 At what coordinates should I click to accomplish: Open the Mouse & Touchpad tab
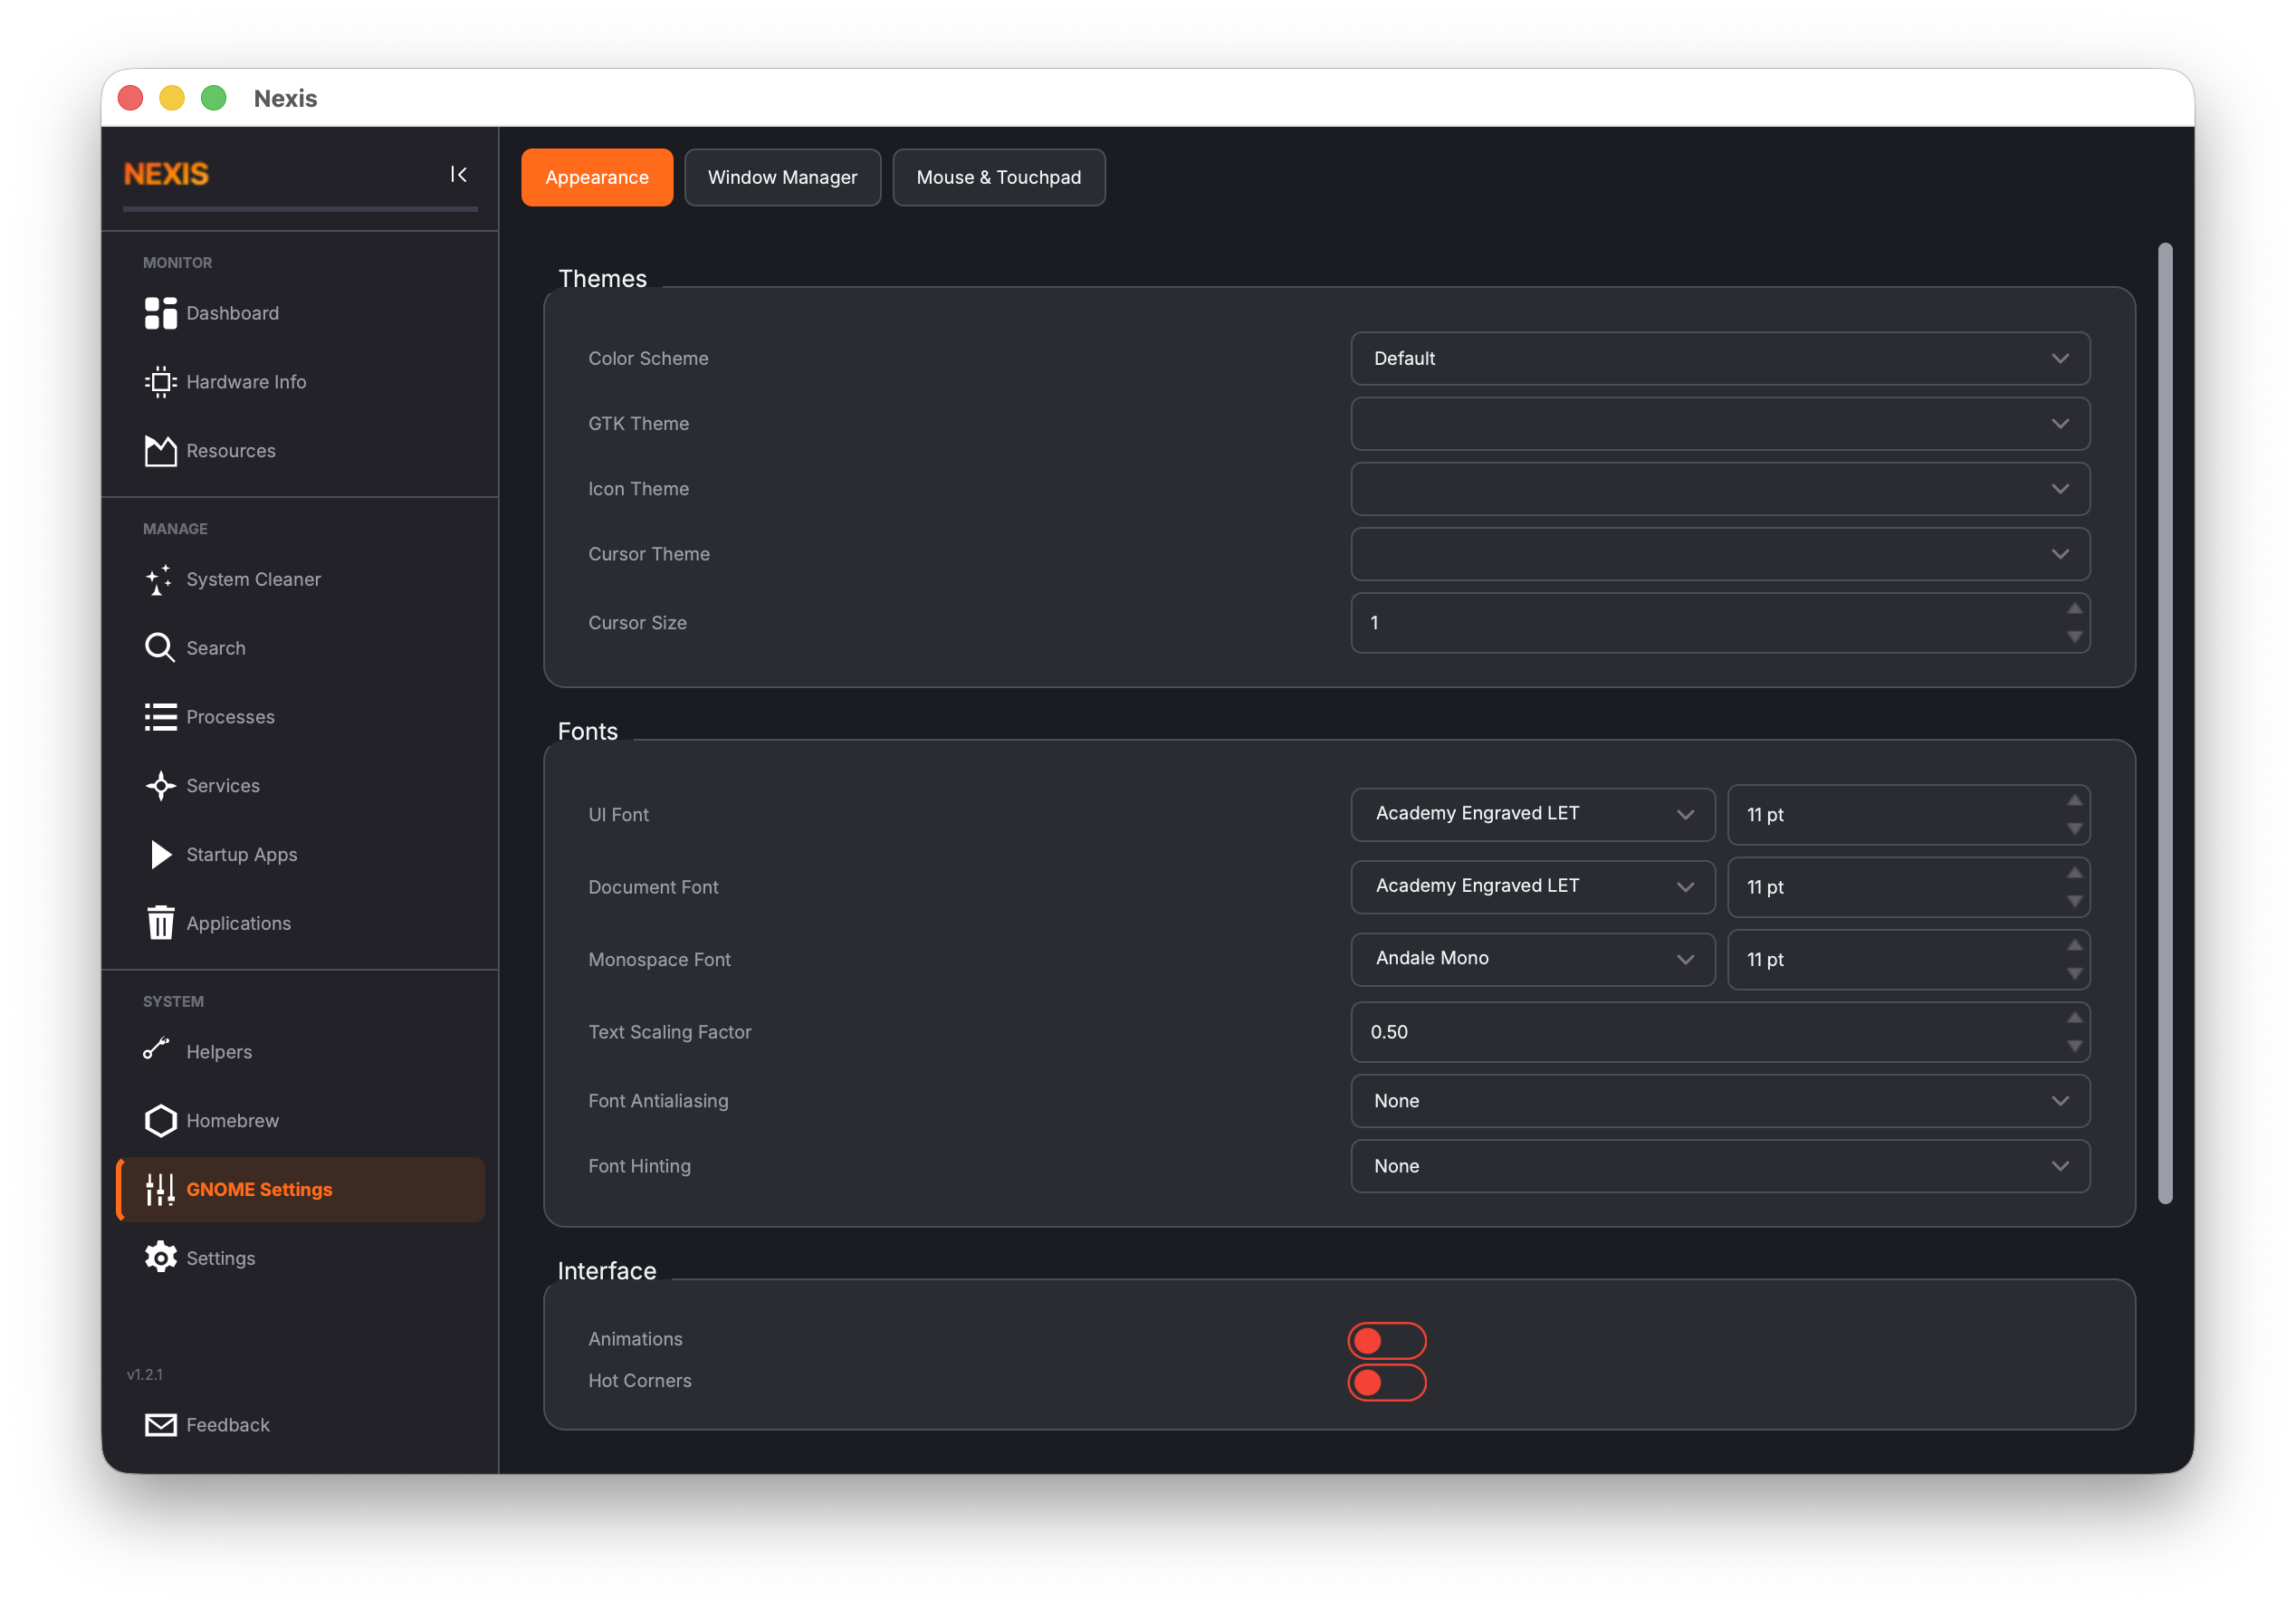pyautogui.click(x=998, y=177)
